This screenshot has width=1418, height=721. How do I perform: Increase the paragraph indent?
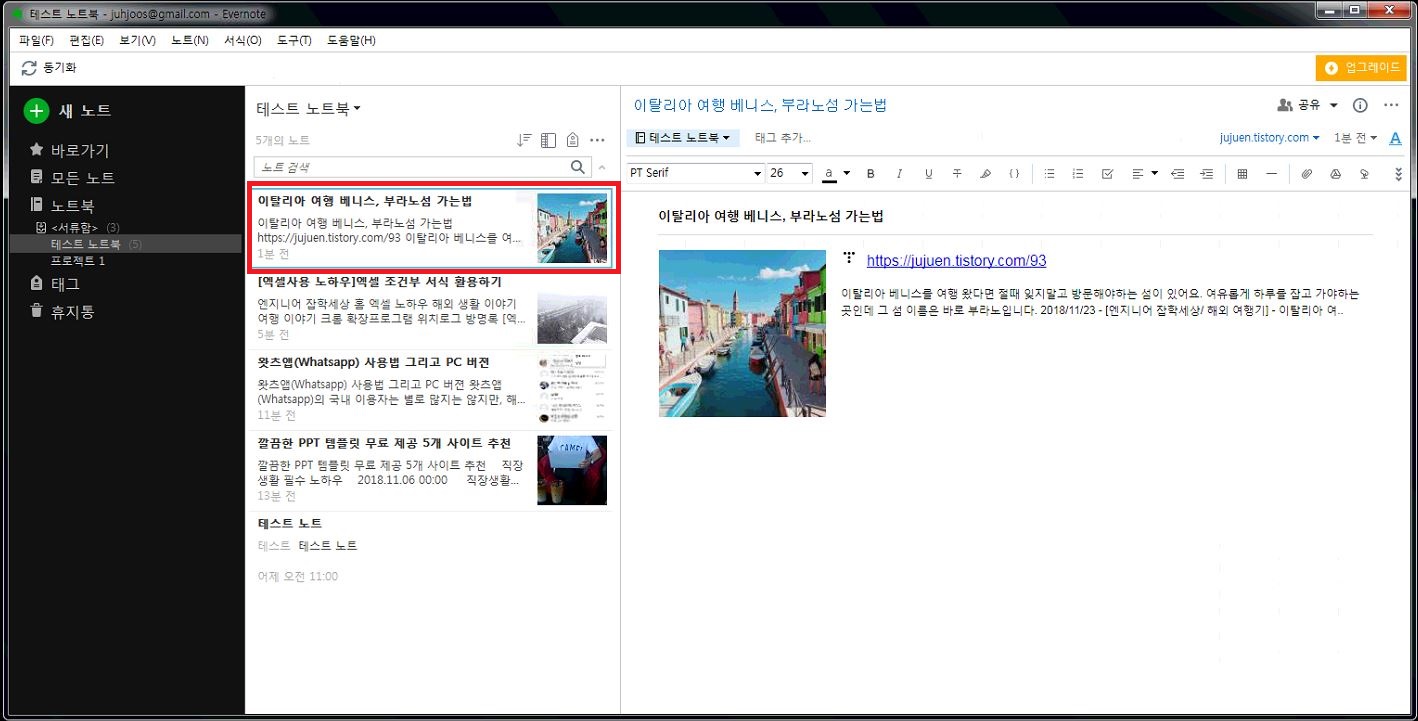(x=1207, y=174)
